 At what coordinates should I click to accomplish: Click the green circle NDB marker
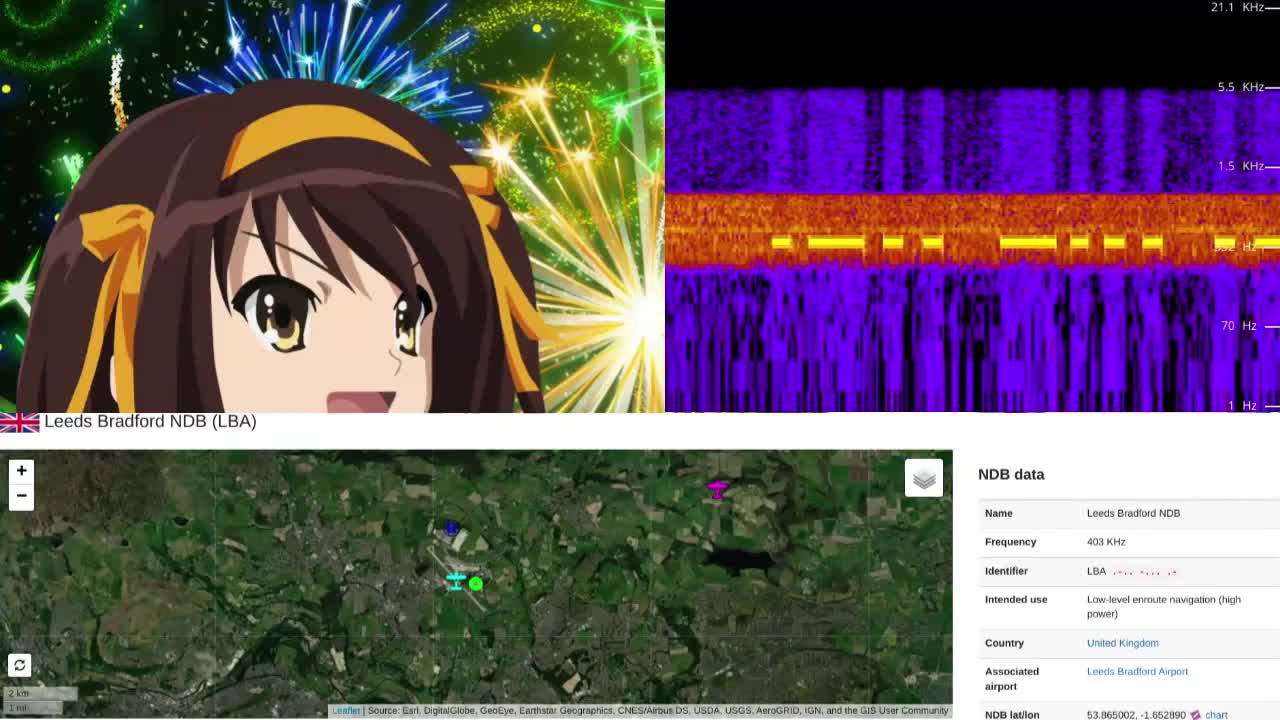tap(476, 584)
